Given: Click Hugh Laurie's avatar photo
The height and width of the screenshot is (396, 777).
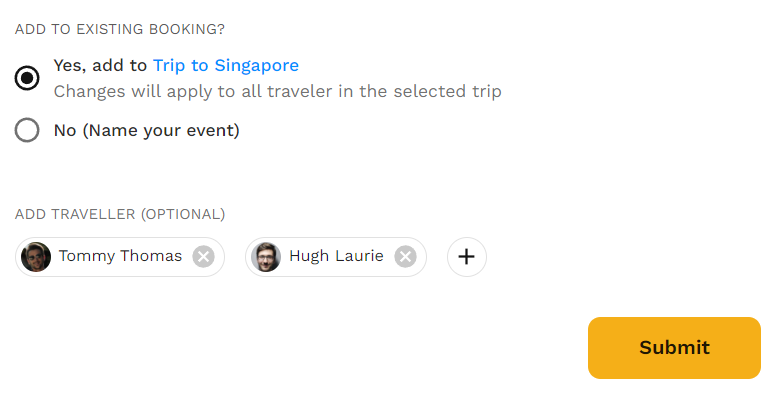Looking at the screenshot, I should click(266, 257).
